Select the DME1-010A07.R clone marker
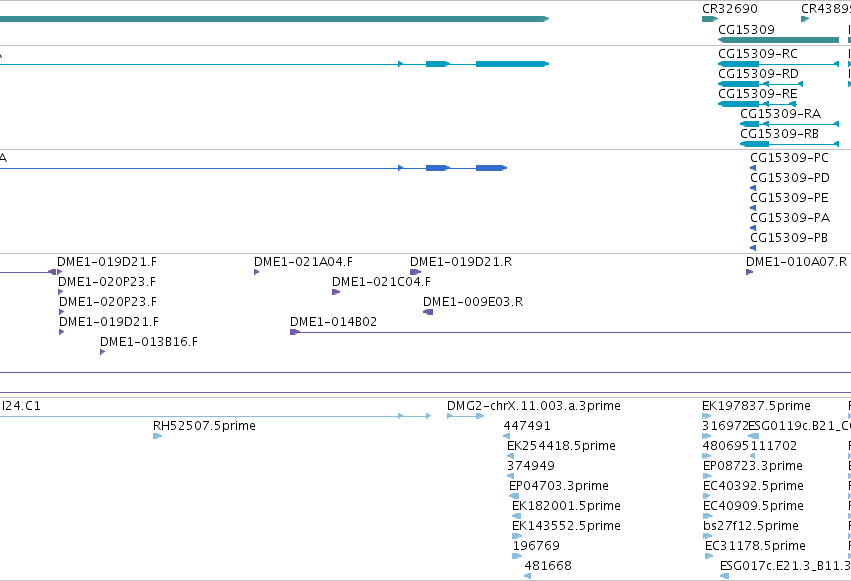 tap(750, 272)
